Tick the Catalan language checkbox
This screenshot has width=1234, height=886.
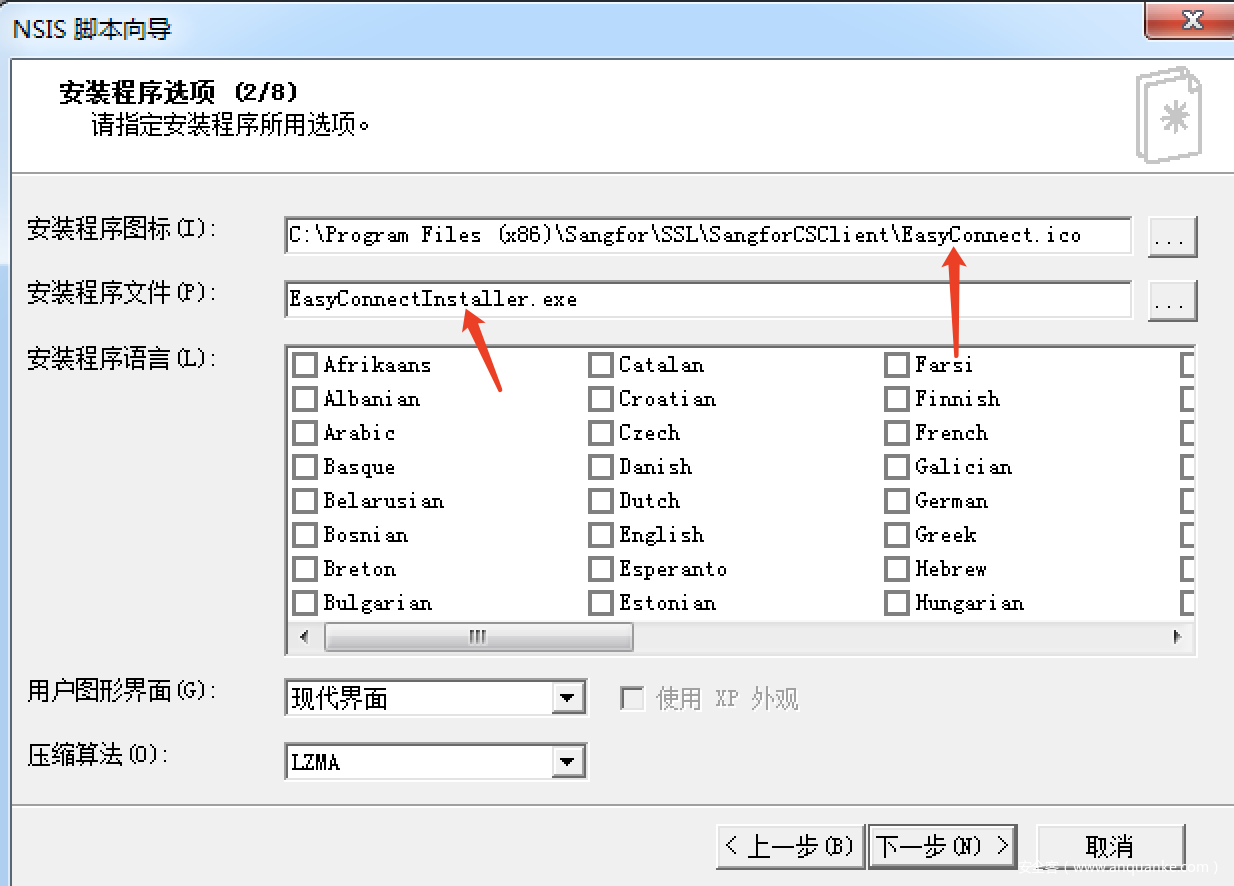point(601,365)
